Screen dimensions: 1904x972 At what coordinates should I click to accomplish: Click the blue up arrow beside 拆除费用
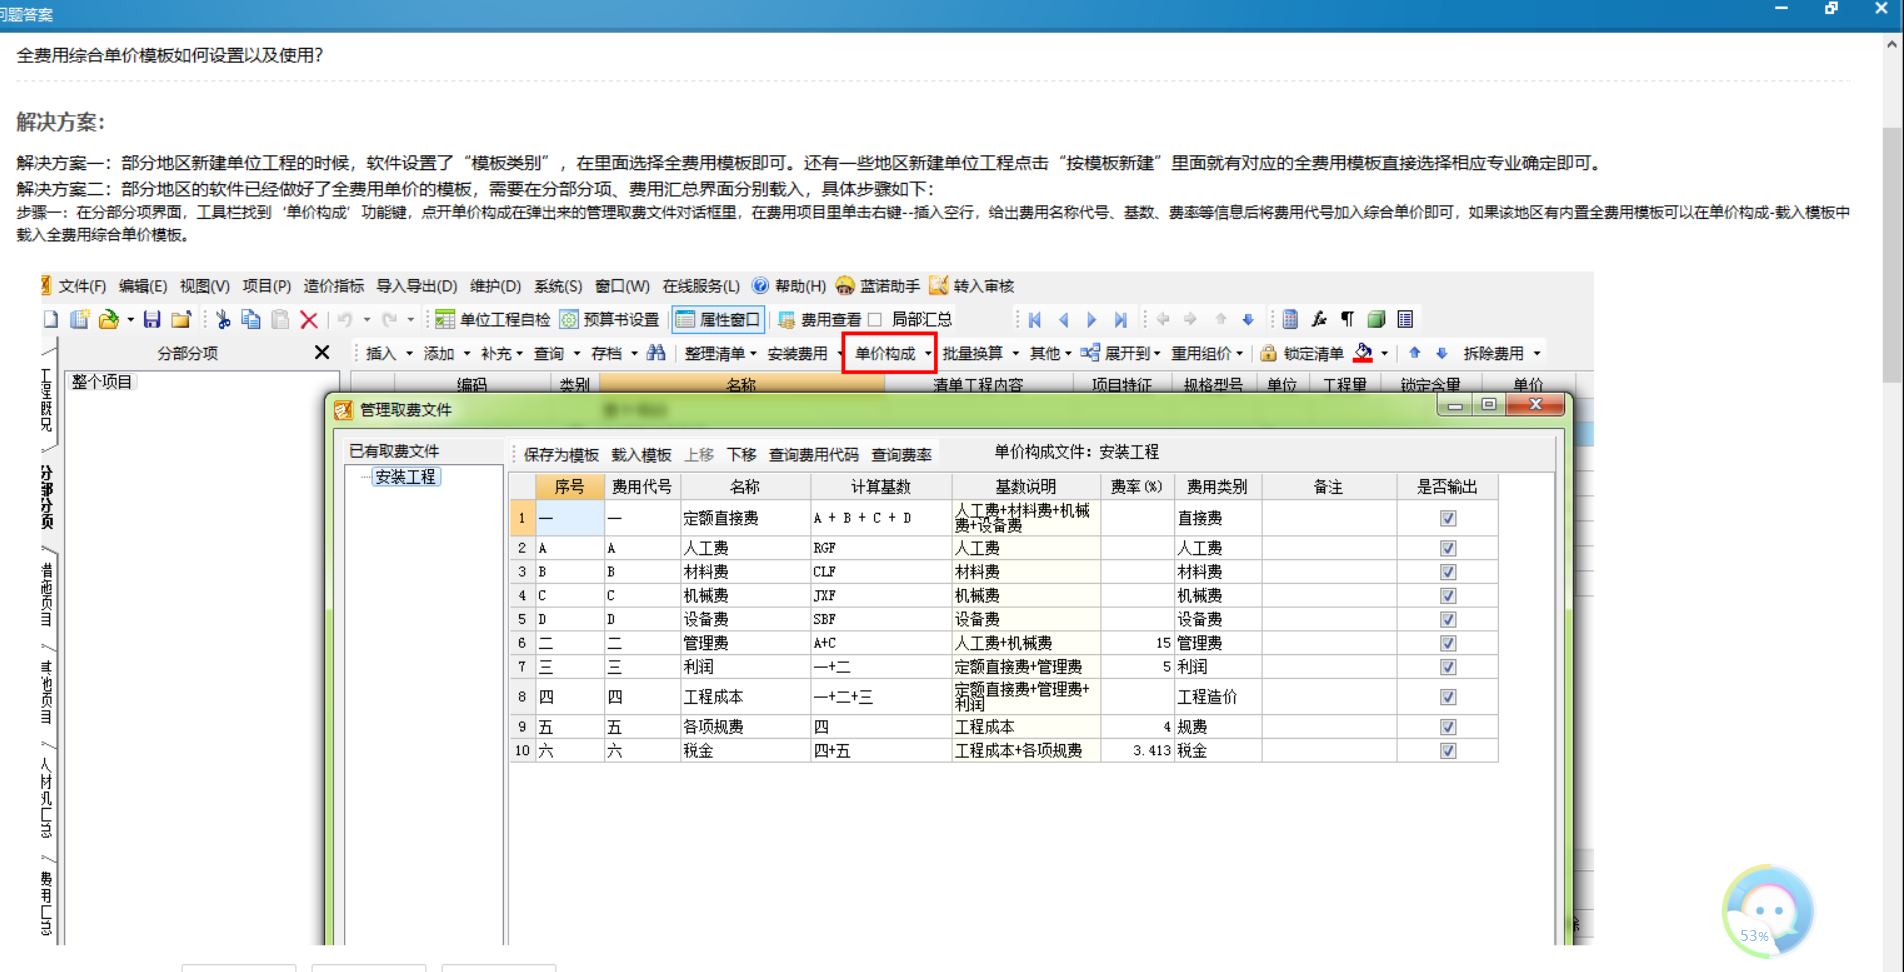click(1414, 352)
